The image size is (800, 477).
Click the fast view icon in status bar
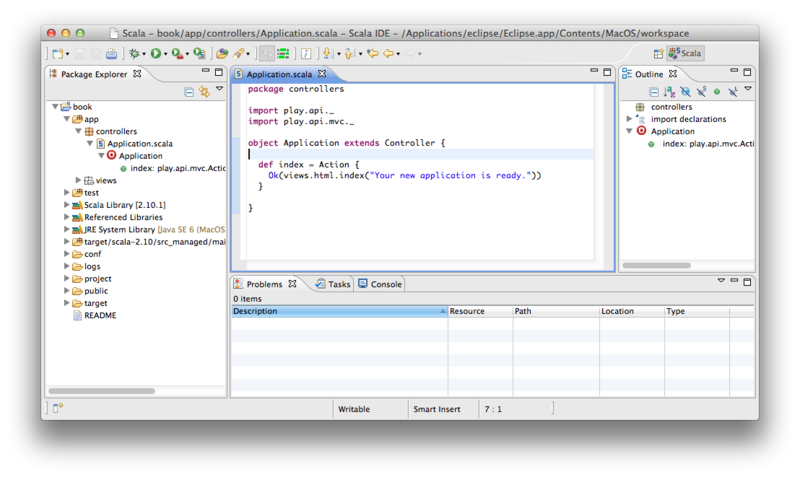[x=58, y=408]
